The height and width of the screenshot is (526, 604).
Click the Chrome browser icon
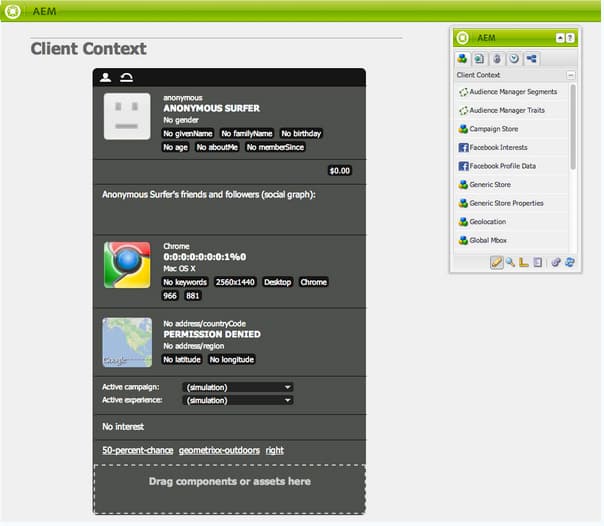(127, 265)
